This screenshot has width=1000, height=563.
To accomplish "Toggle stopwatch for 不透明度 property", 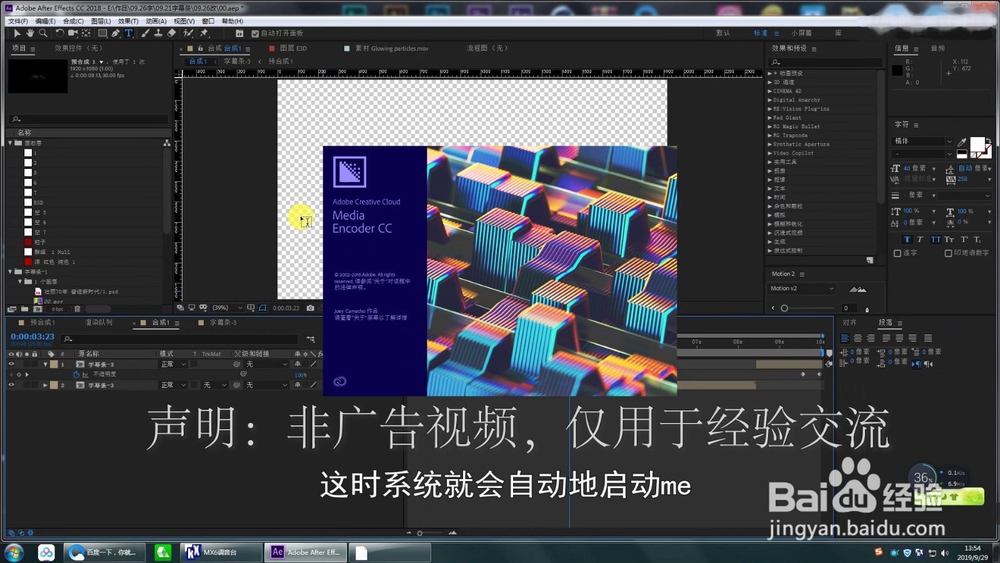I will click(76, 374).
